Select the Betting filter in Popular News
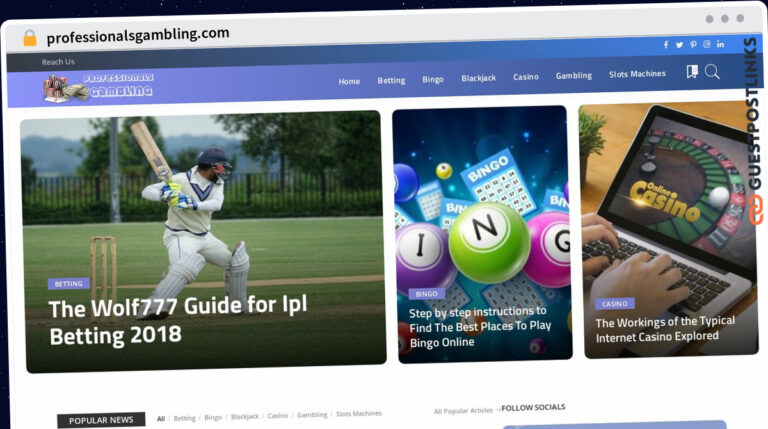This screenshot has height=429, width=768. point(184,418)
